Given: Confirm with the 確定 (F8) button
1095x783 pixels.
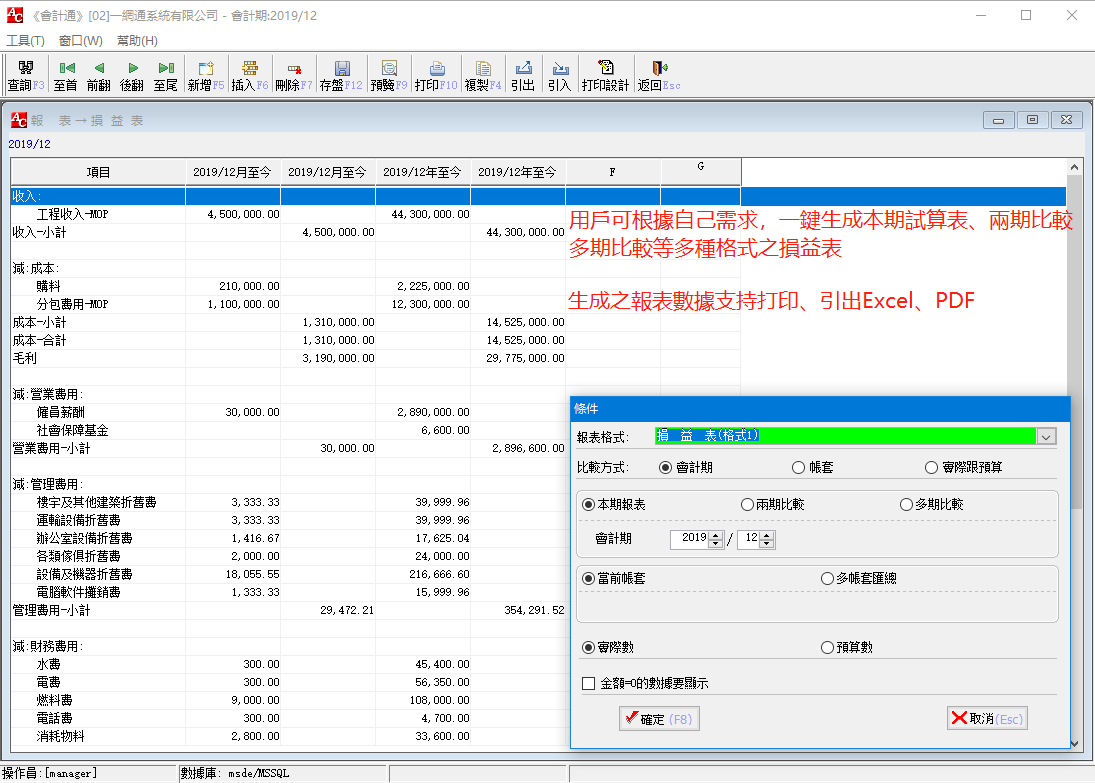Looking at the screenshot, I should (x=659, y=719).
